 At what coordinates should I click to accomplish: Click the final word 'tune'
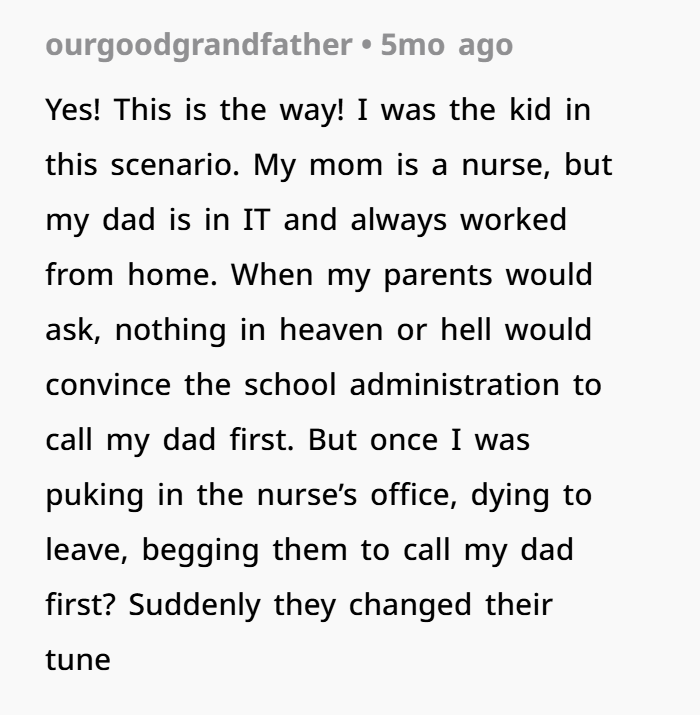coord(78,660)
